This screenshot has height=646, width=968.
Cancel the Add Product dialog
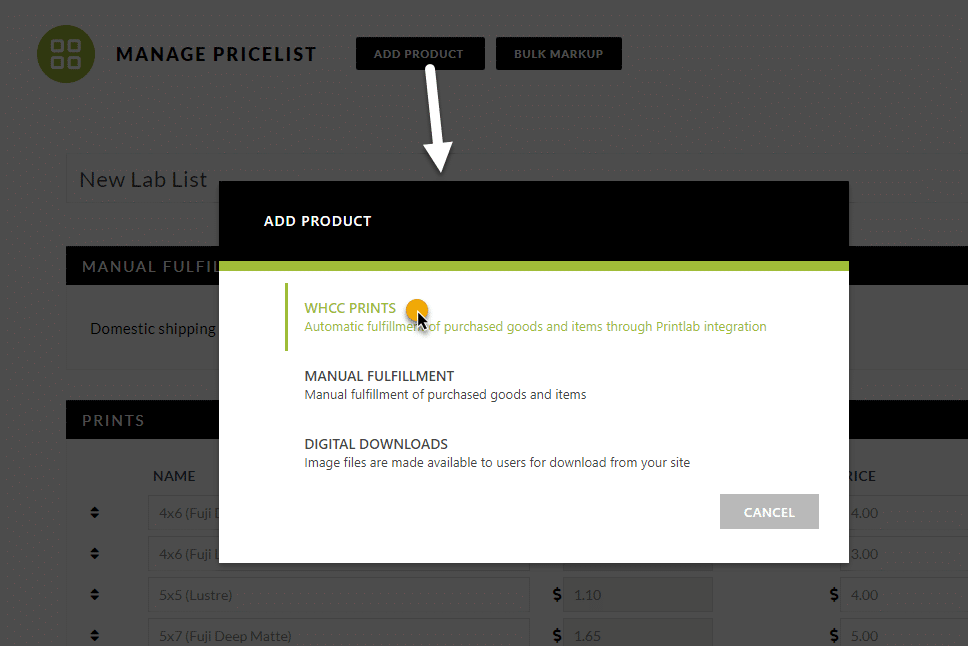769,511
